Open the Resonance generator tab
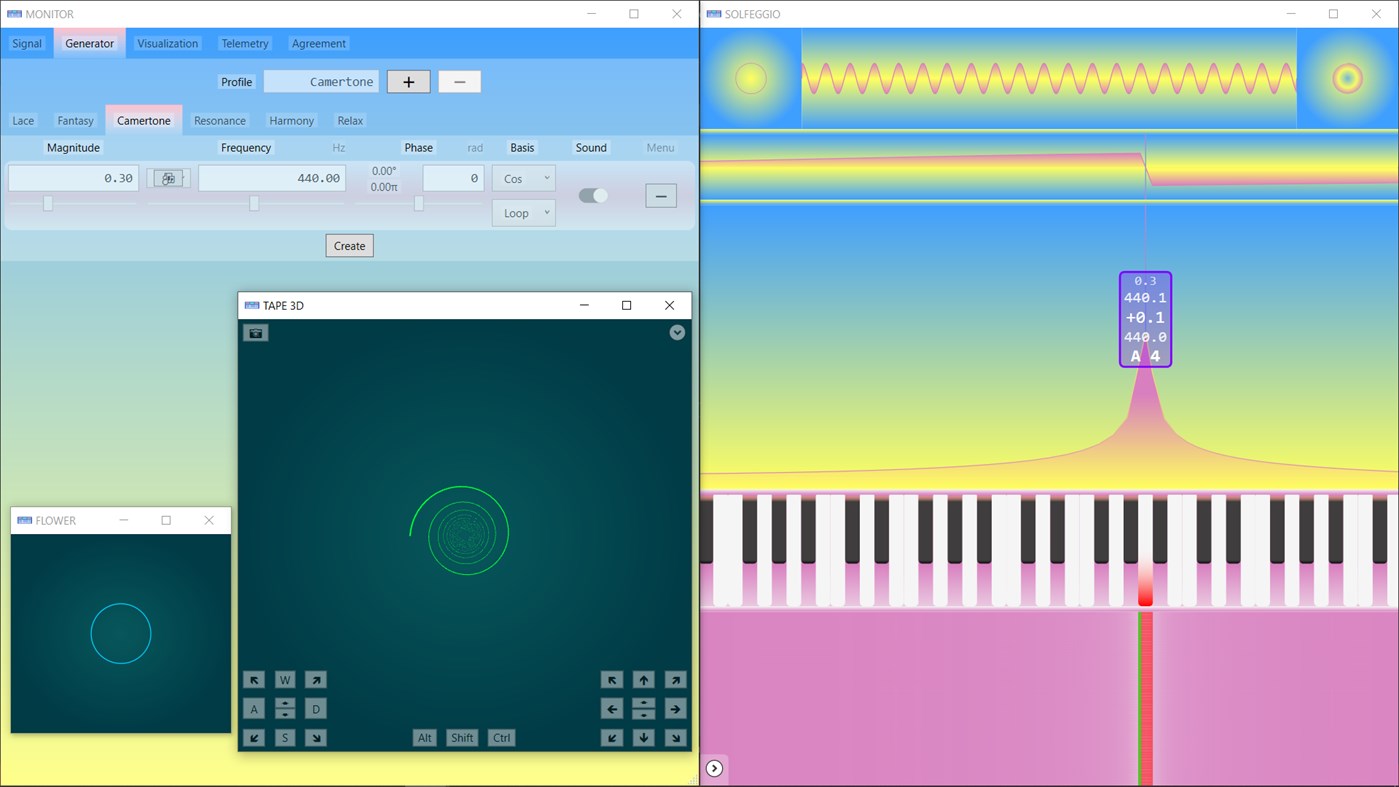 click(219, 120)
